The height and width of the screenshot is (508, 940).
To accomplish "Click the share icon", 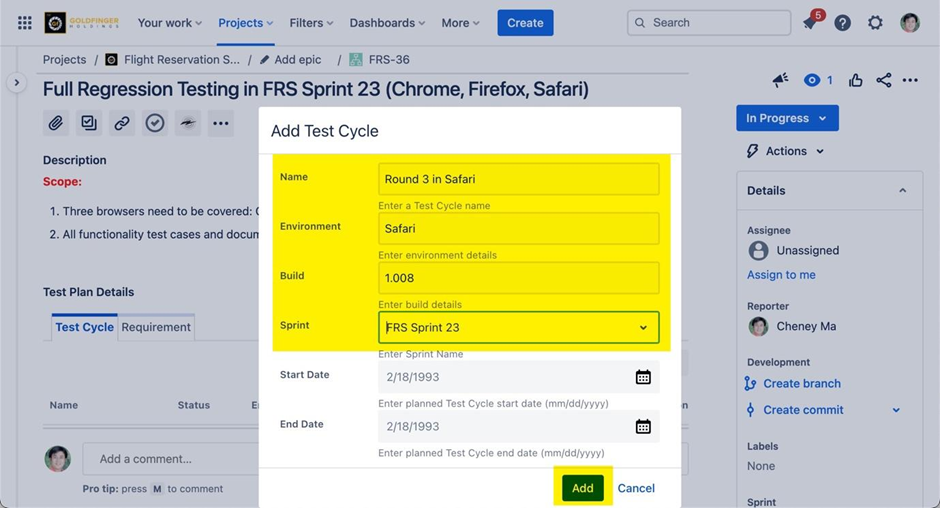I will 884,80.
